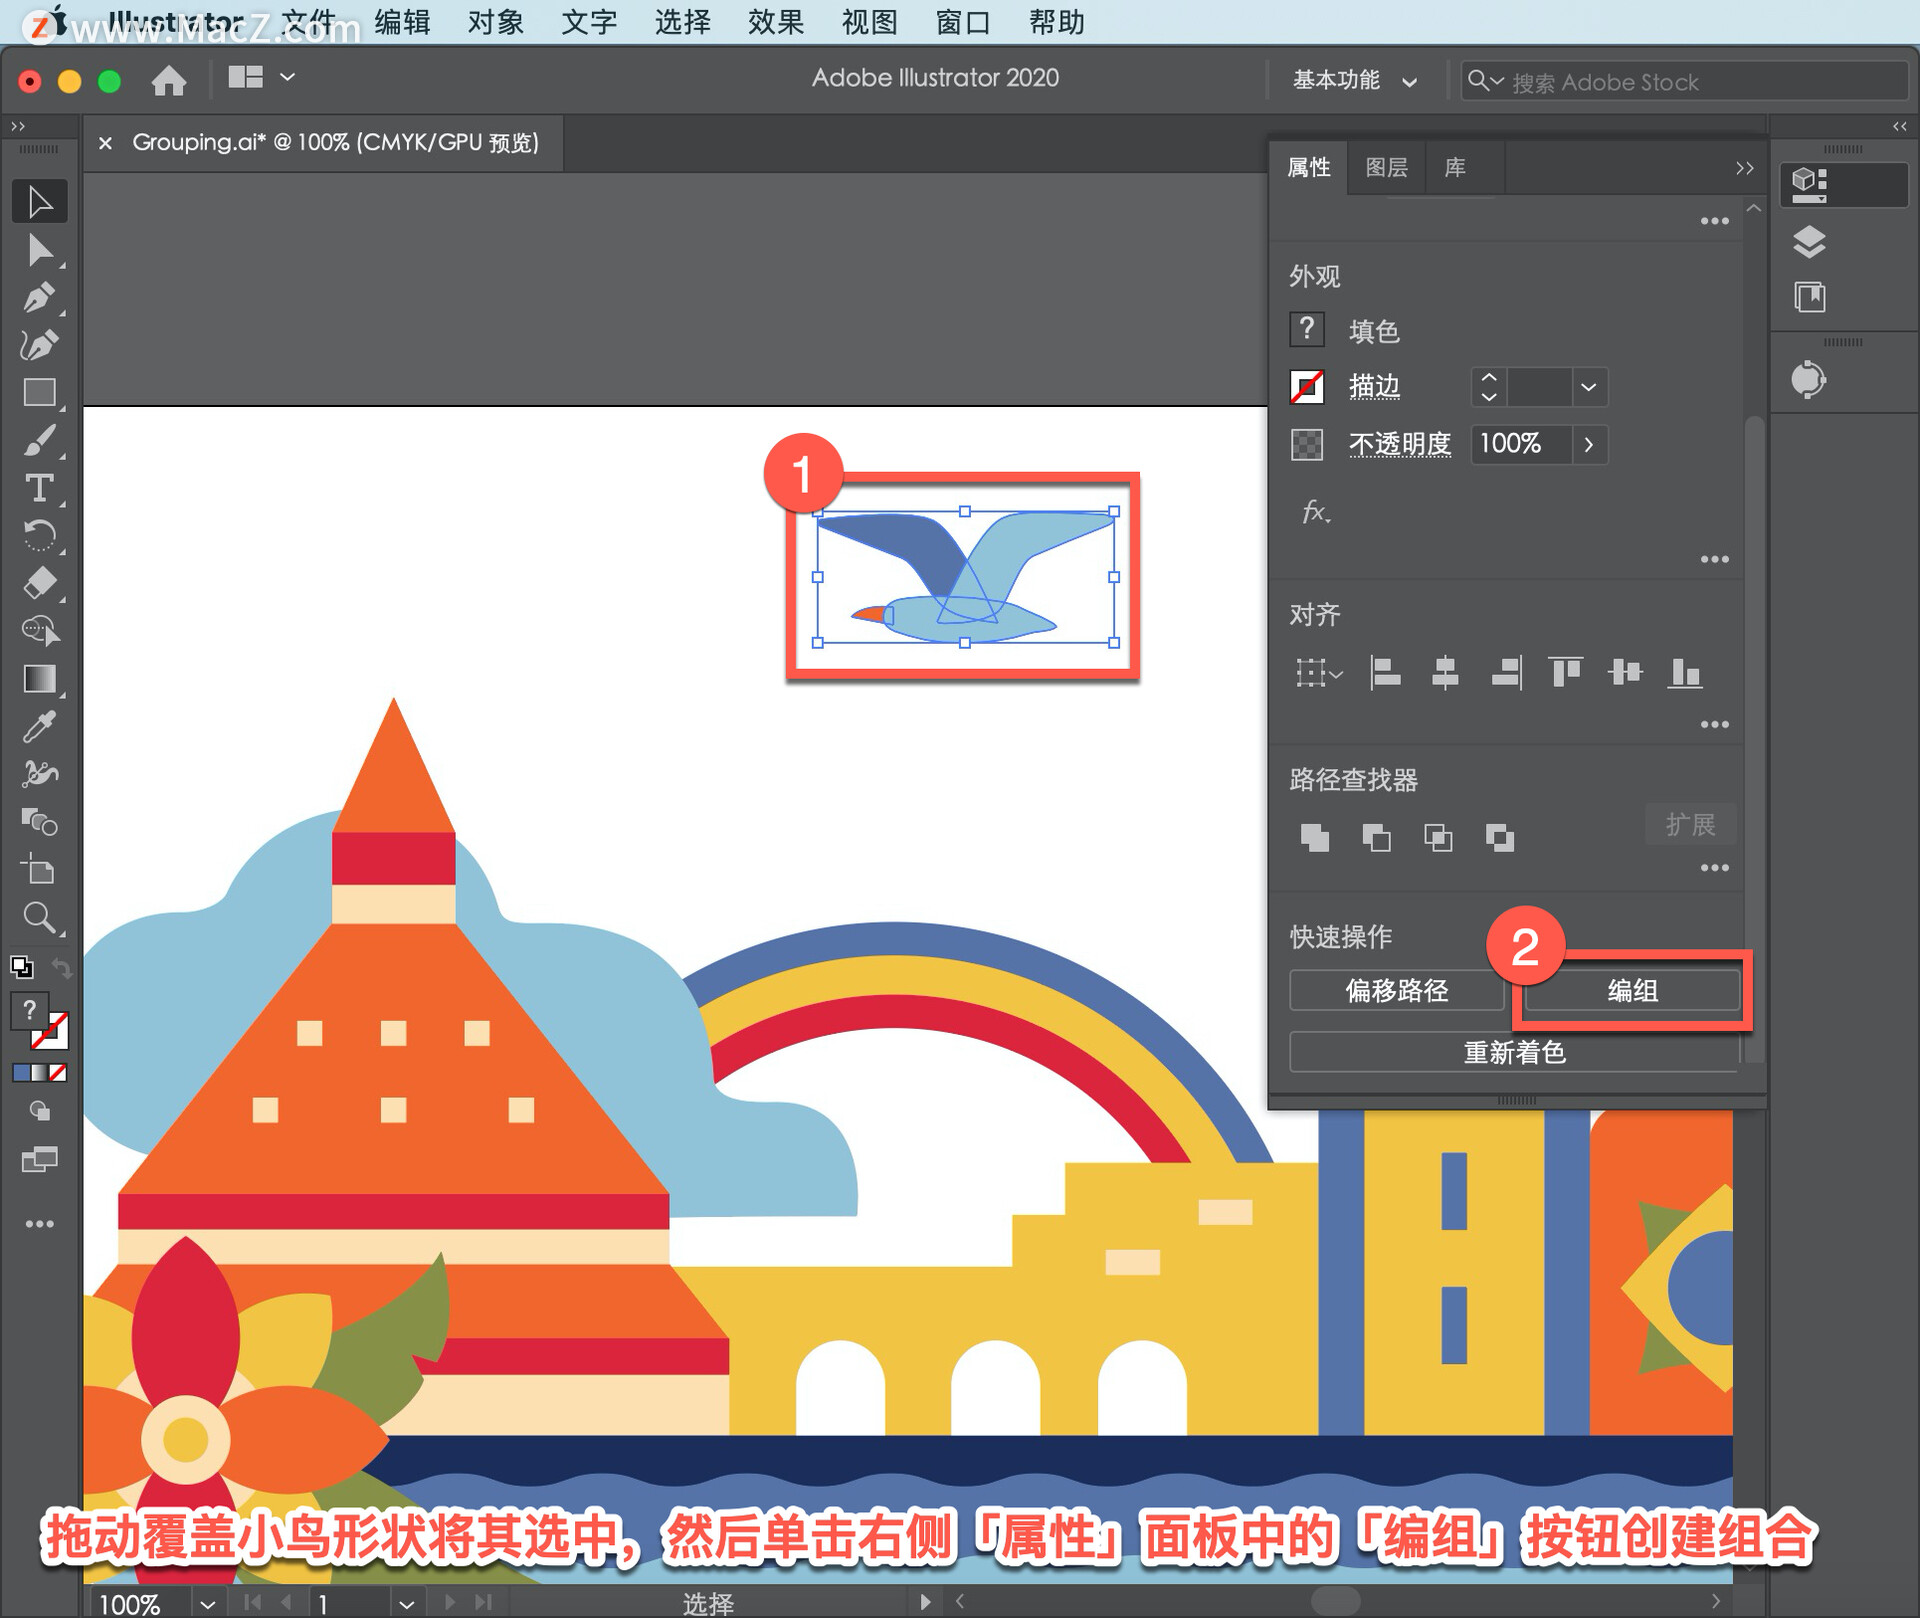Change screen mode icon in toolbar
The image size is (1920, 1618).
[40, 1159]
